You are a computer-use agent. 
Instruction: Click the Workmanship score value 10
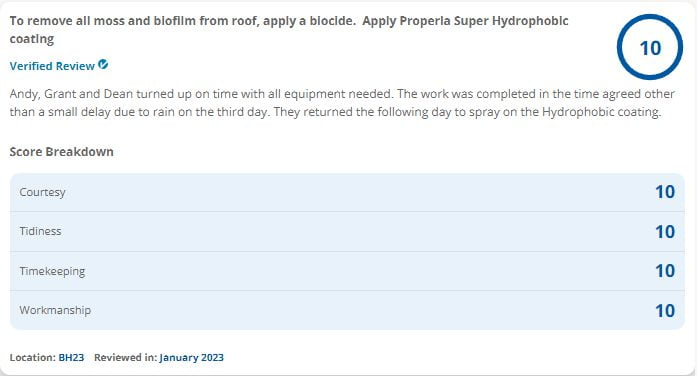pos(665,311)
